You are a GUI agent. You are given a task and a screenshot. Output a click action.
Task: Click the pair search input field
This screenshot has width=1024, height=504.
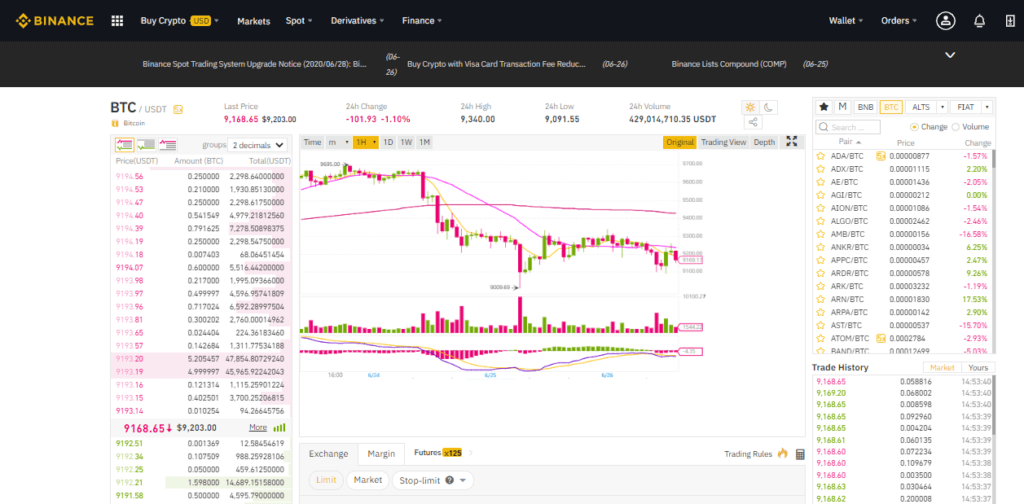(x=848, y=127)
